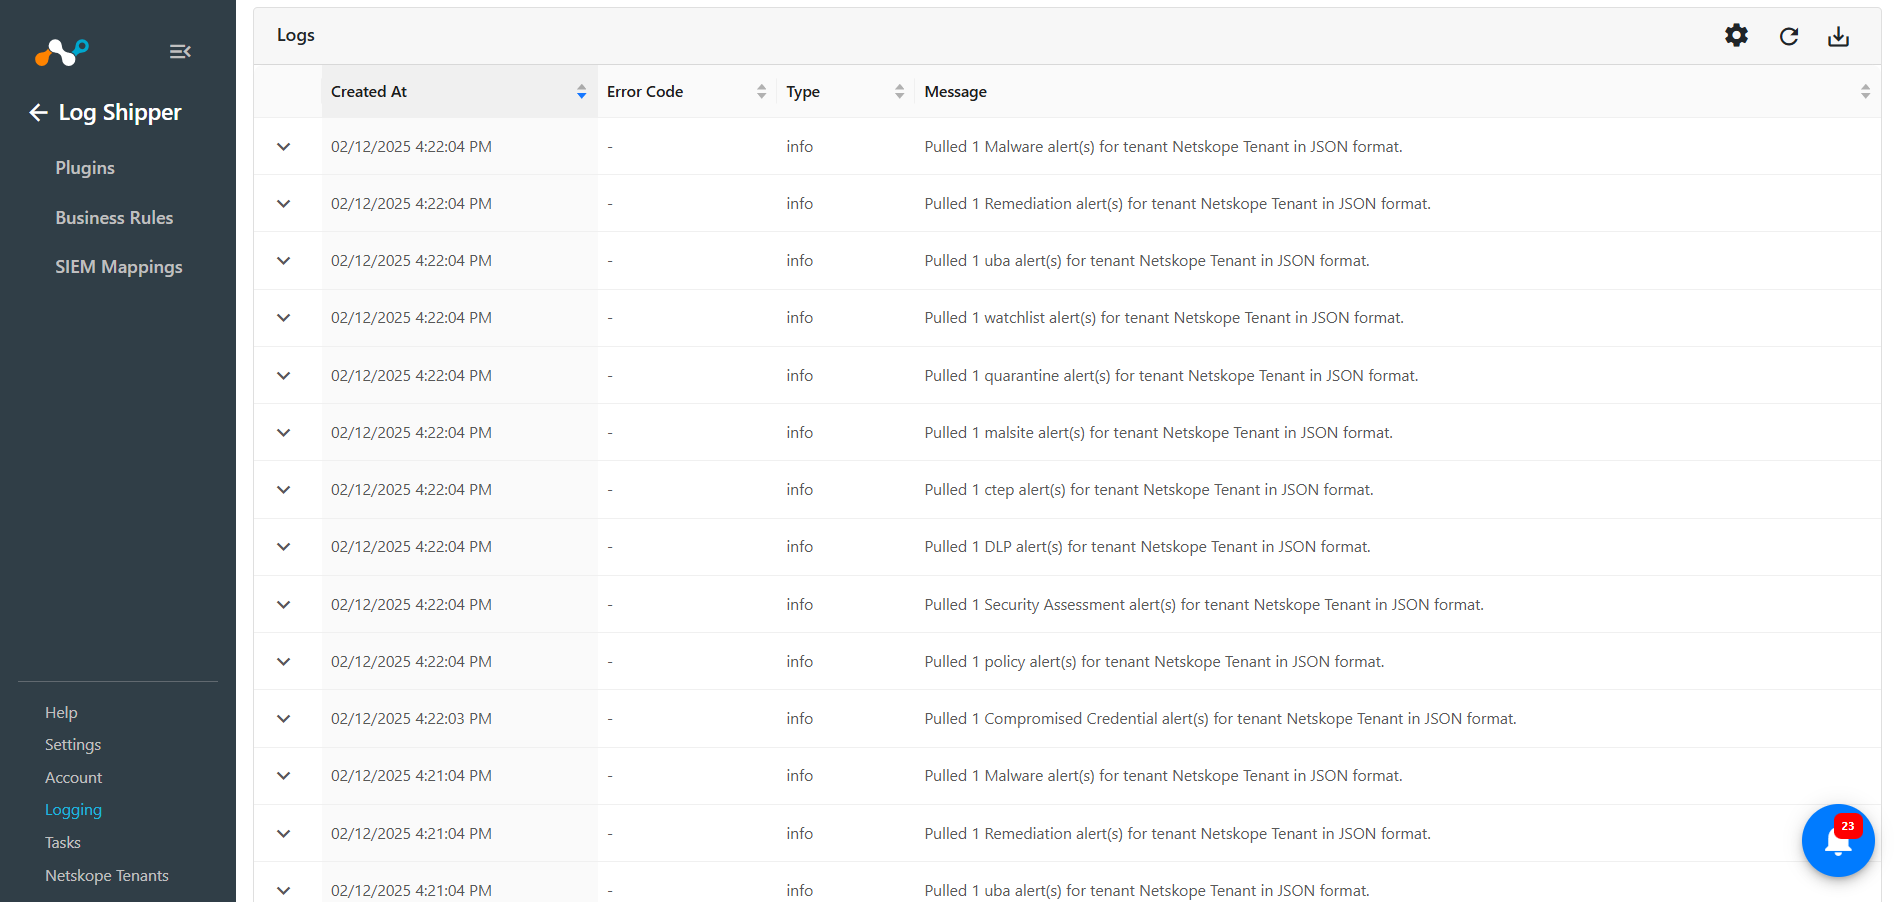1897x902 pixels.
Task: Click the 'Pulled 1 Compromised Credential alert(s)' message
Action: click(1220, 719)
